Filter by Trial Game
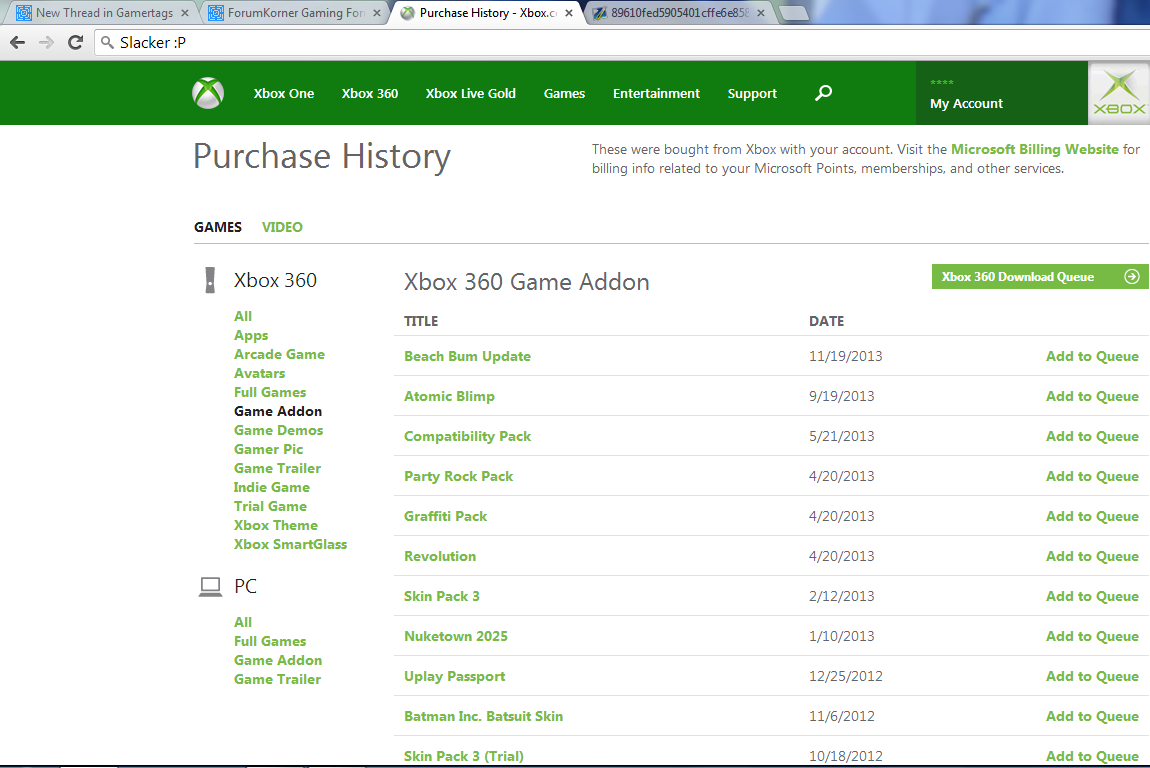Screen dimensions: 1150x768 pos(270,506)
